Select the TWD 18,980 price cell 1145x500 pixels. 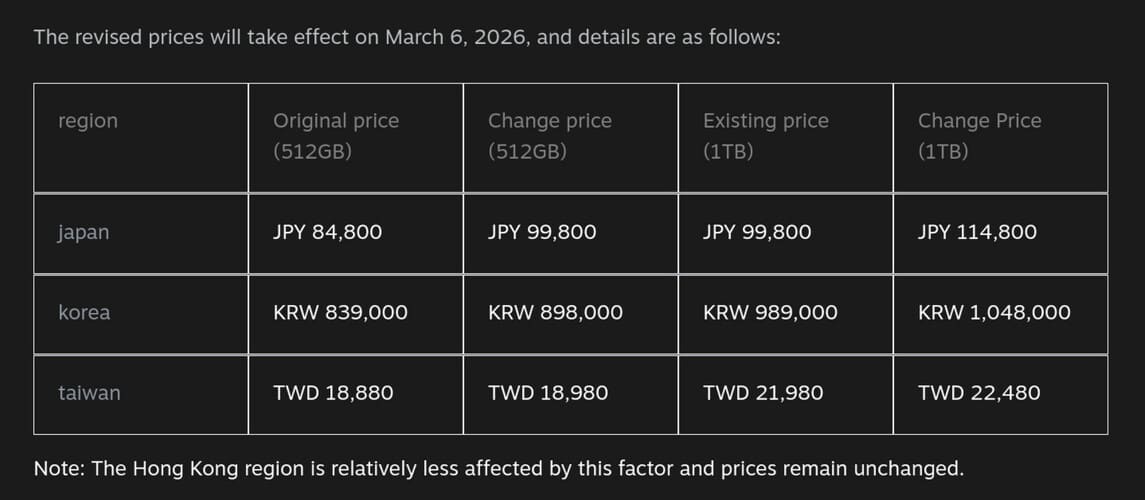pyautogui.click(x=548, y=393)
